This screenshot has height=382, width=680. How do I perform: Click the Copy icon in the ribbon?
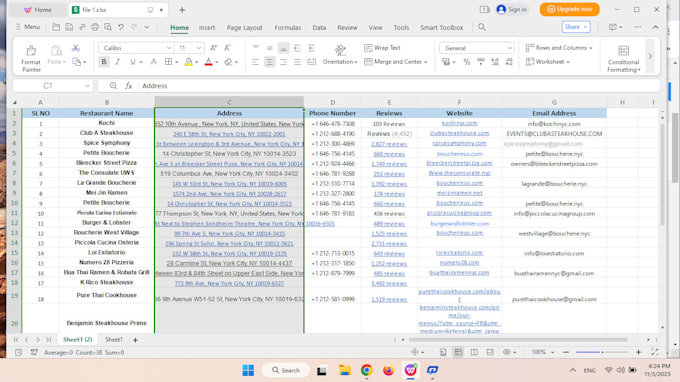[x=77, y=62]
